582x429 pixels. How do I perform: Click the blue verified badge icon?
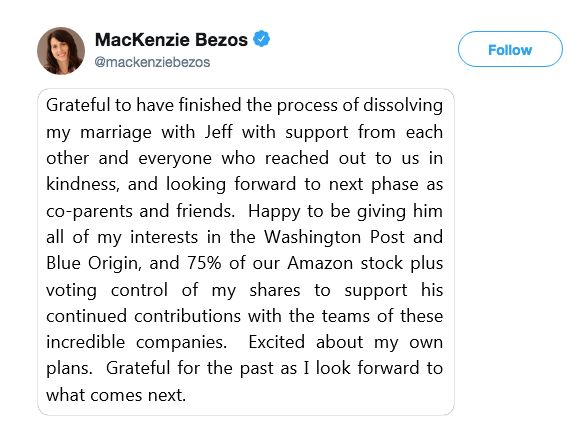tap(262, 39)
